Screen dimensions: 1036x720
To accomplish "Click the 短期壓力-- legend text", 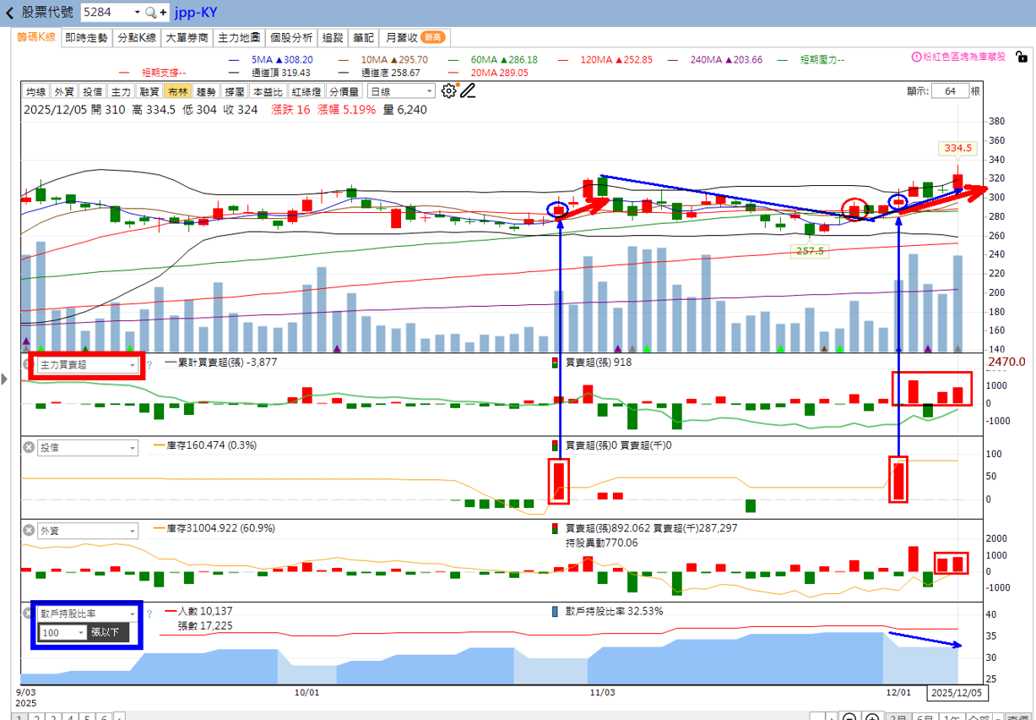I will pyautogui.click(x=823, y=59).
